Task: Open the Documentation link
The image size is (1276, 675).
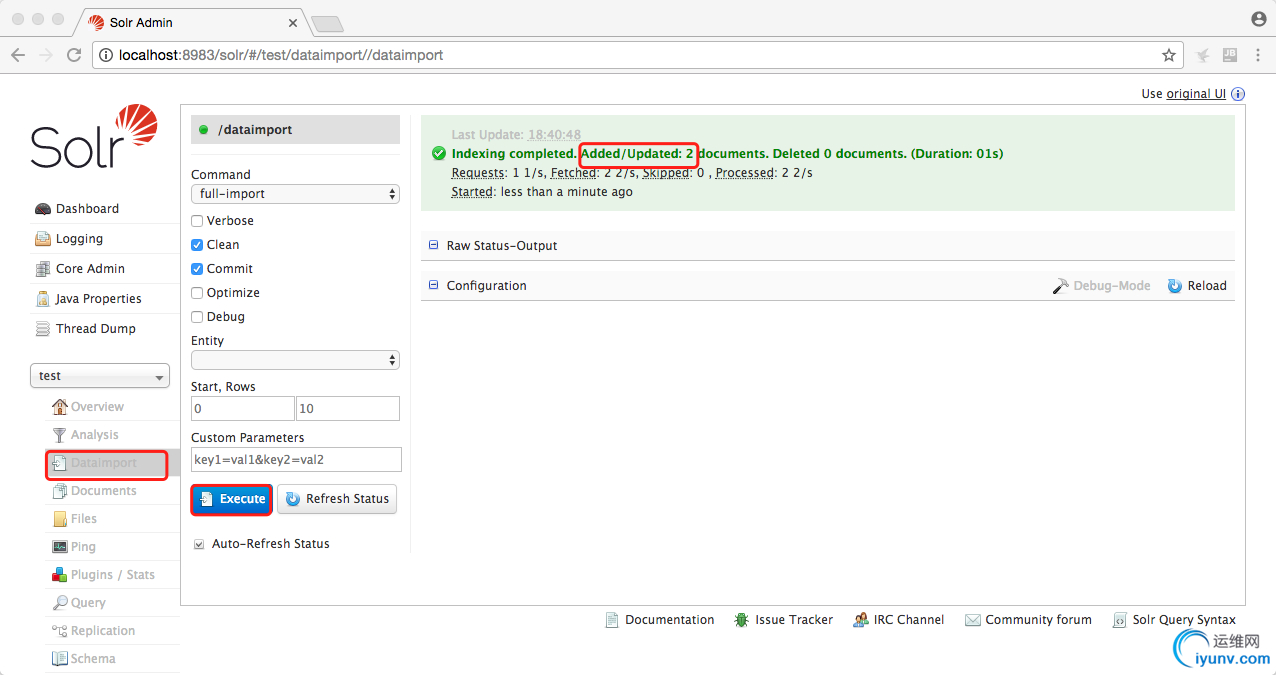Action: 660,620
